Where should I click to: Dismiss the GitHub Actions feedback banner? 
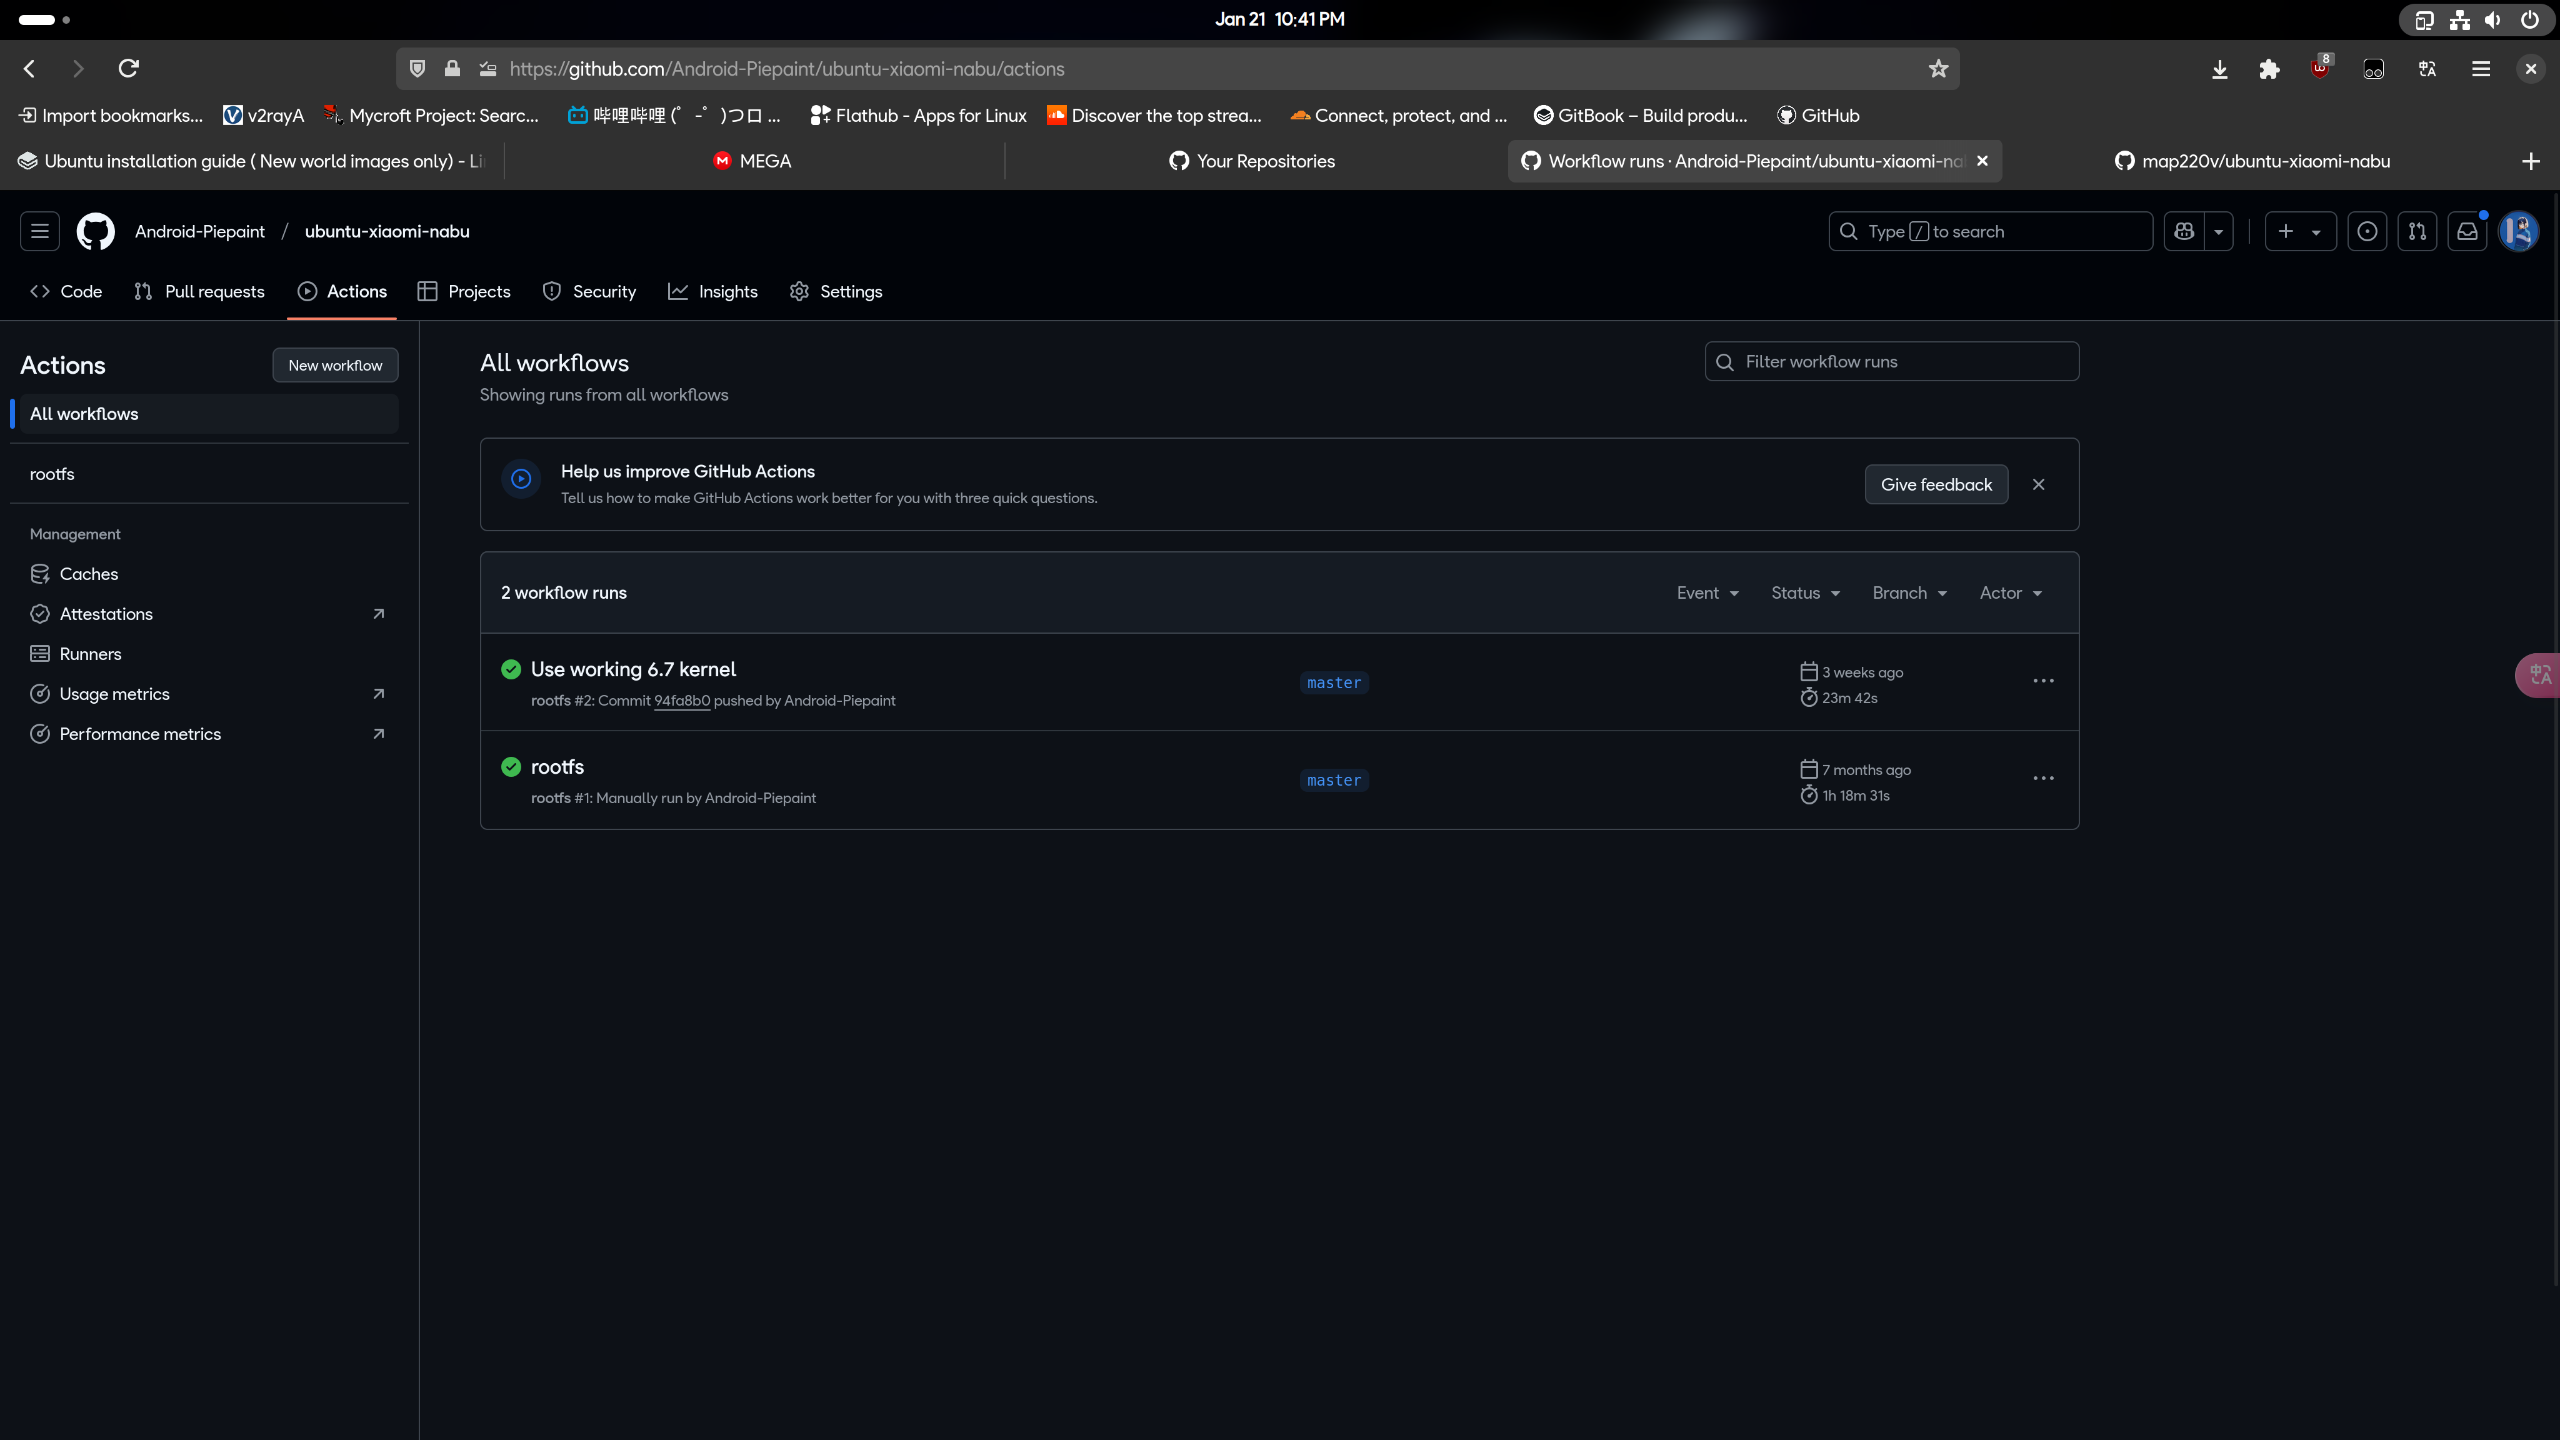(2038, 484)
